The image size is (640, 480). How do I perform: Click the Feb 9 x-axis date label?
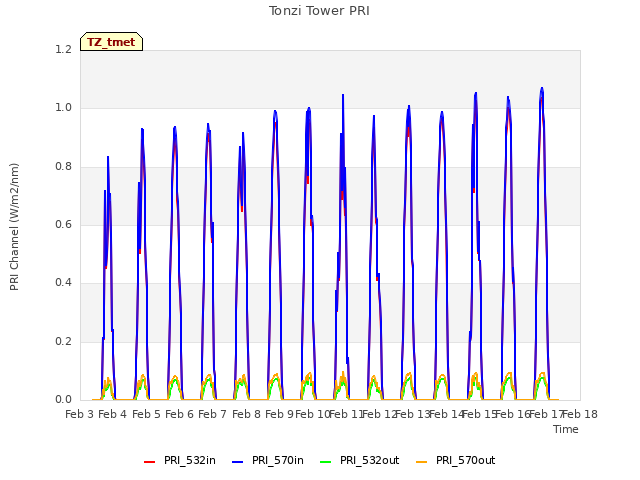click(x=279, y=414)
